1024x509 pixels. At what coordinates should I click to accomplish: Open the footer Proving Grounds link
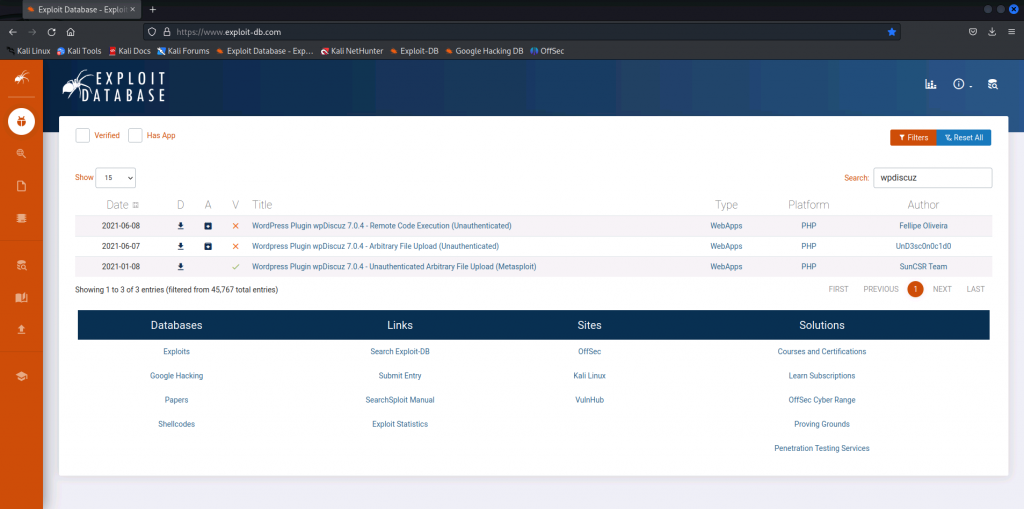coord(822,424)
